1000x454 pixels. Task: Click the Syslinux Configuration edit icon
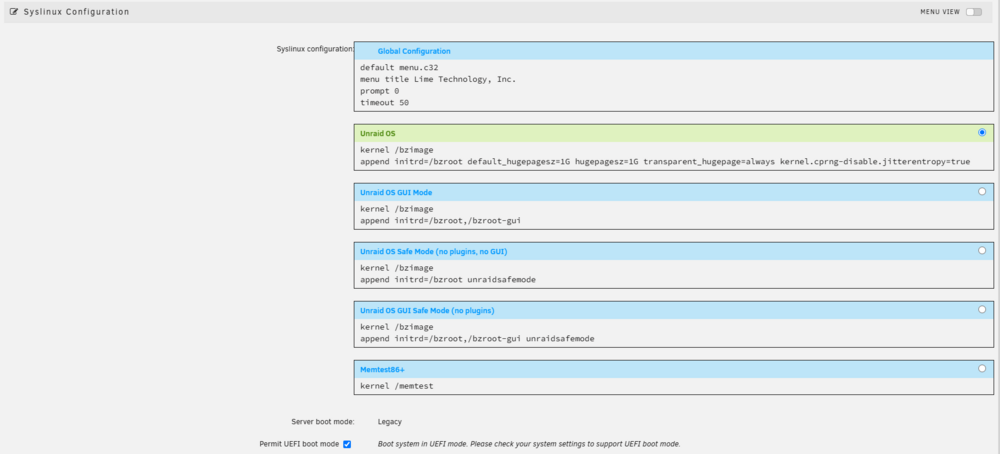[14, 11]
